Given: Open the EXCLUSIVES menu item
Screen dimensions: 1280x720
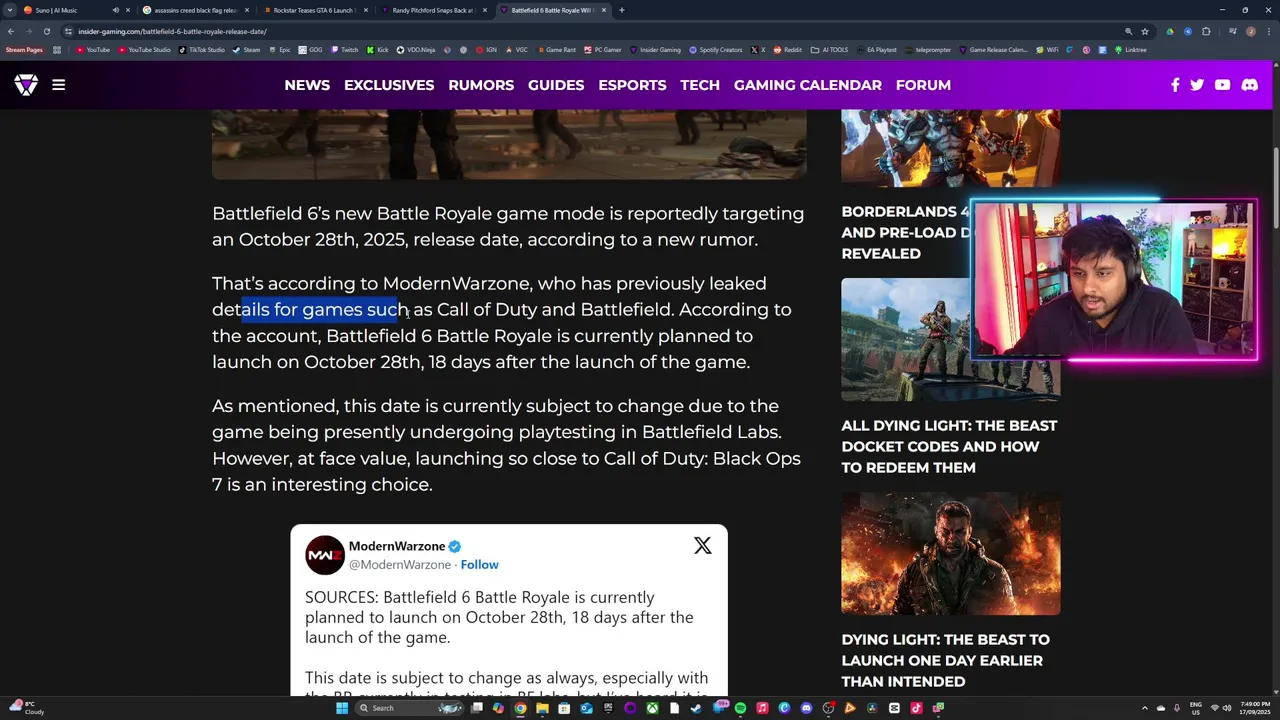Looking at the screenshot, I should 389,85.
